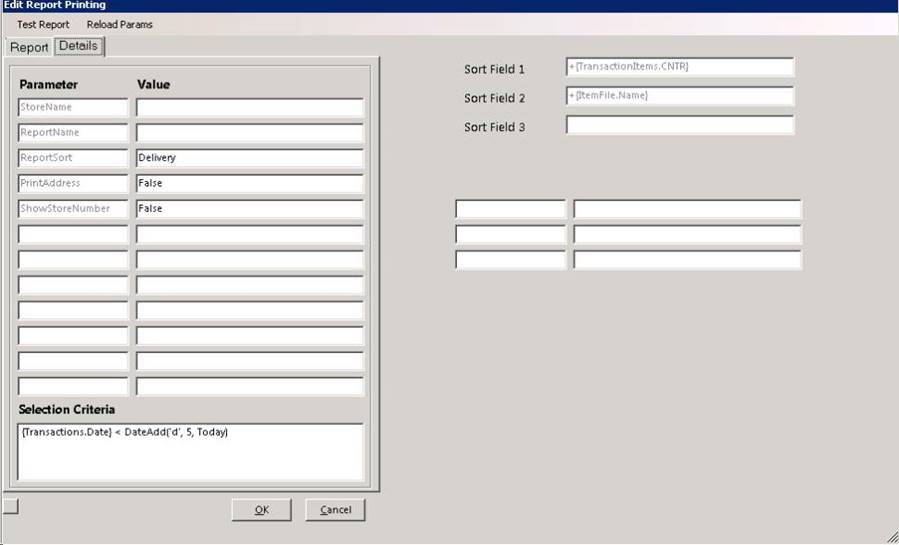Screen dimensions: 899x545
Task: Select the ShowStoreNumber value field
Action: point(250,209)
